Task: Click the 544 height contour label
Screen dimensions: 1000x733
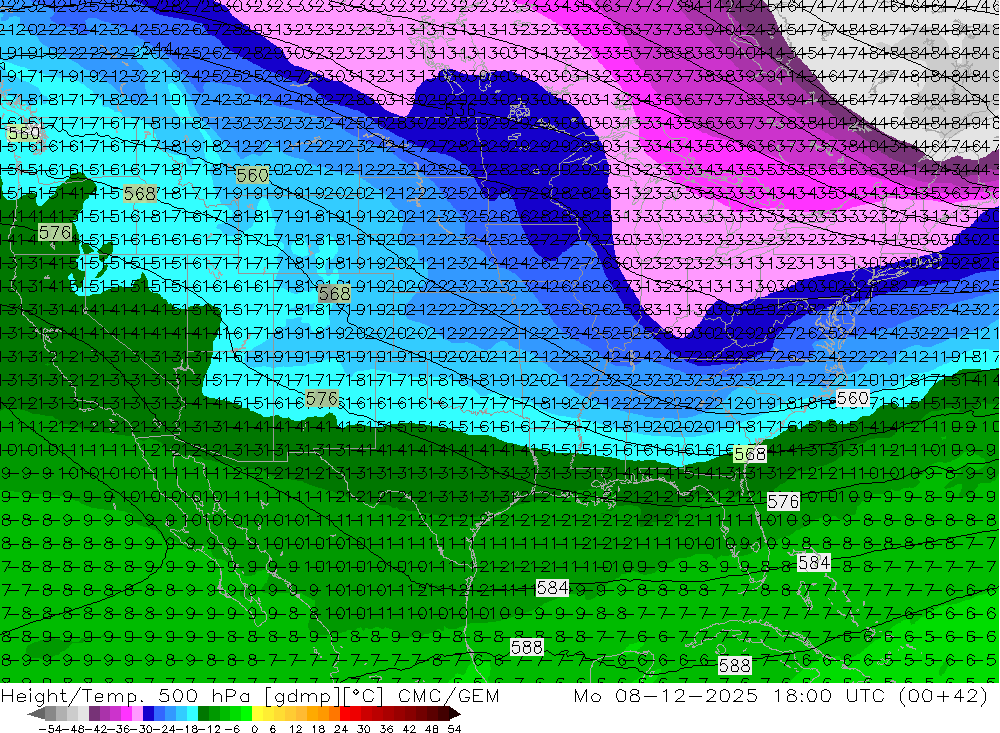Action: click(x=158, y=48)
